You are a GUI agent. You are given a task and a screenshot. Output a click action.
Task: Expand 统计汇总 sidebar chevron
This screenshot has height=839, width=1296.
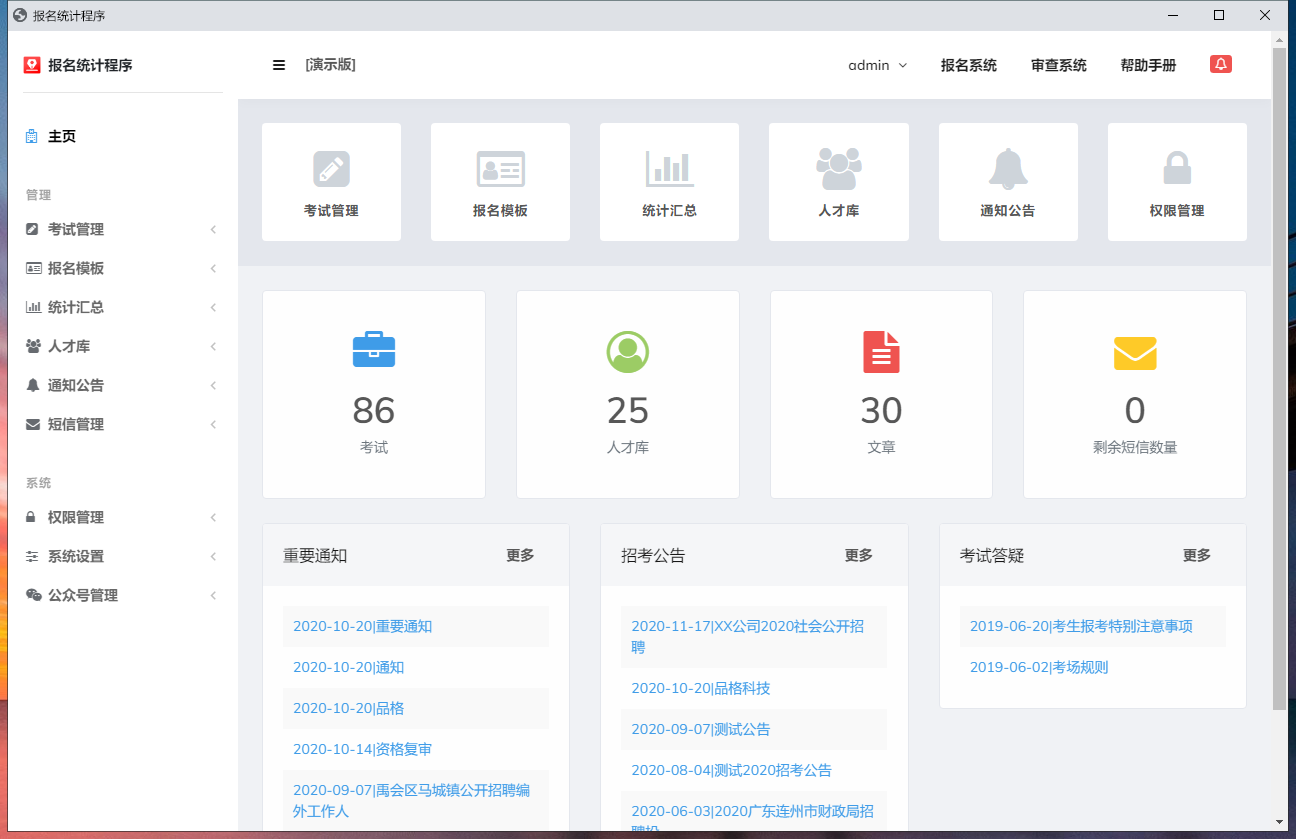coord(213,308)
